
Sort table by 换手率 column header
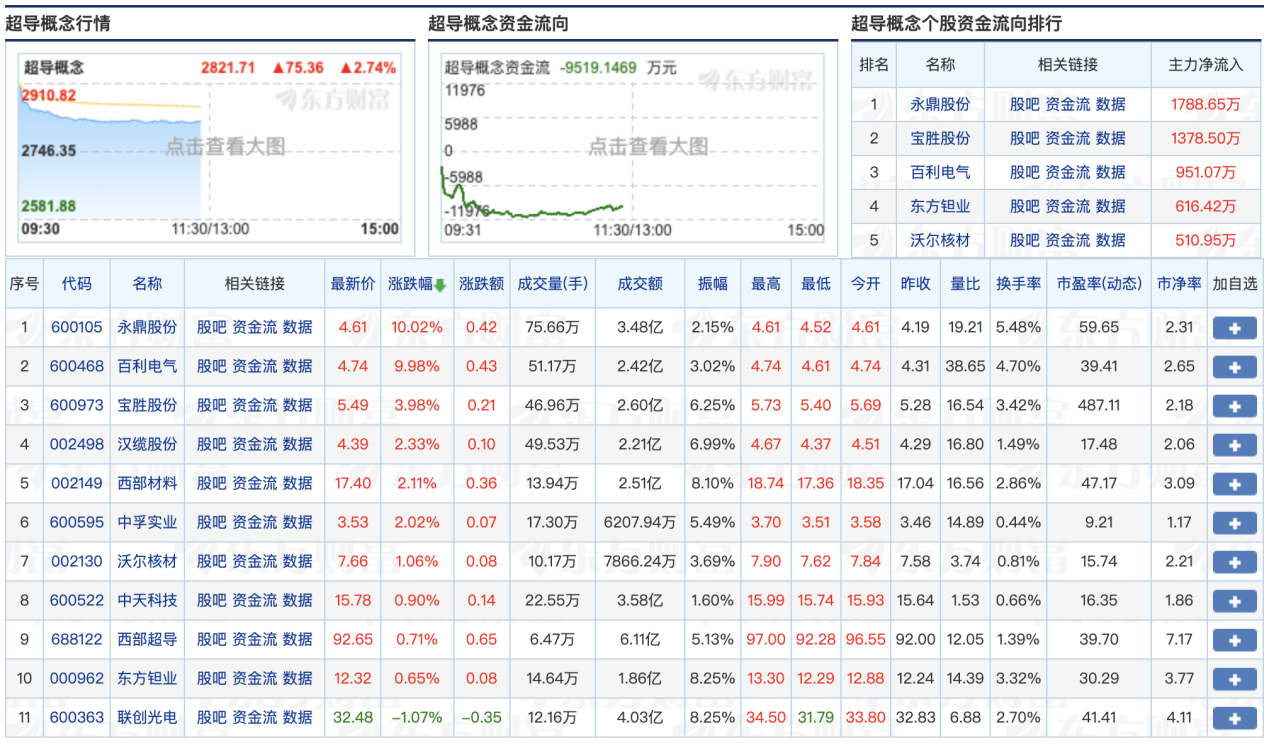(1018, 283)
